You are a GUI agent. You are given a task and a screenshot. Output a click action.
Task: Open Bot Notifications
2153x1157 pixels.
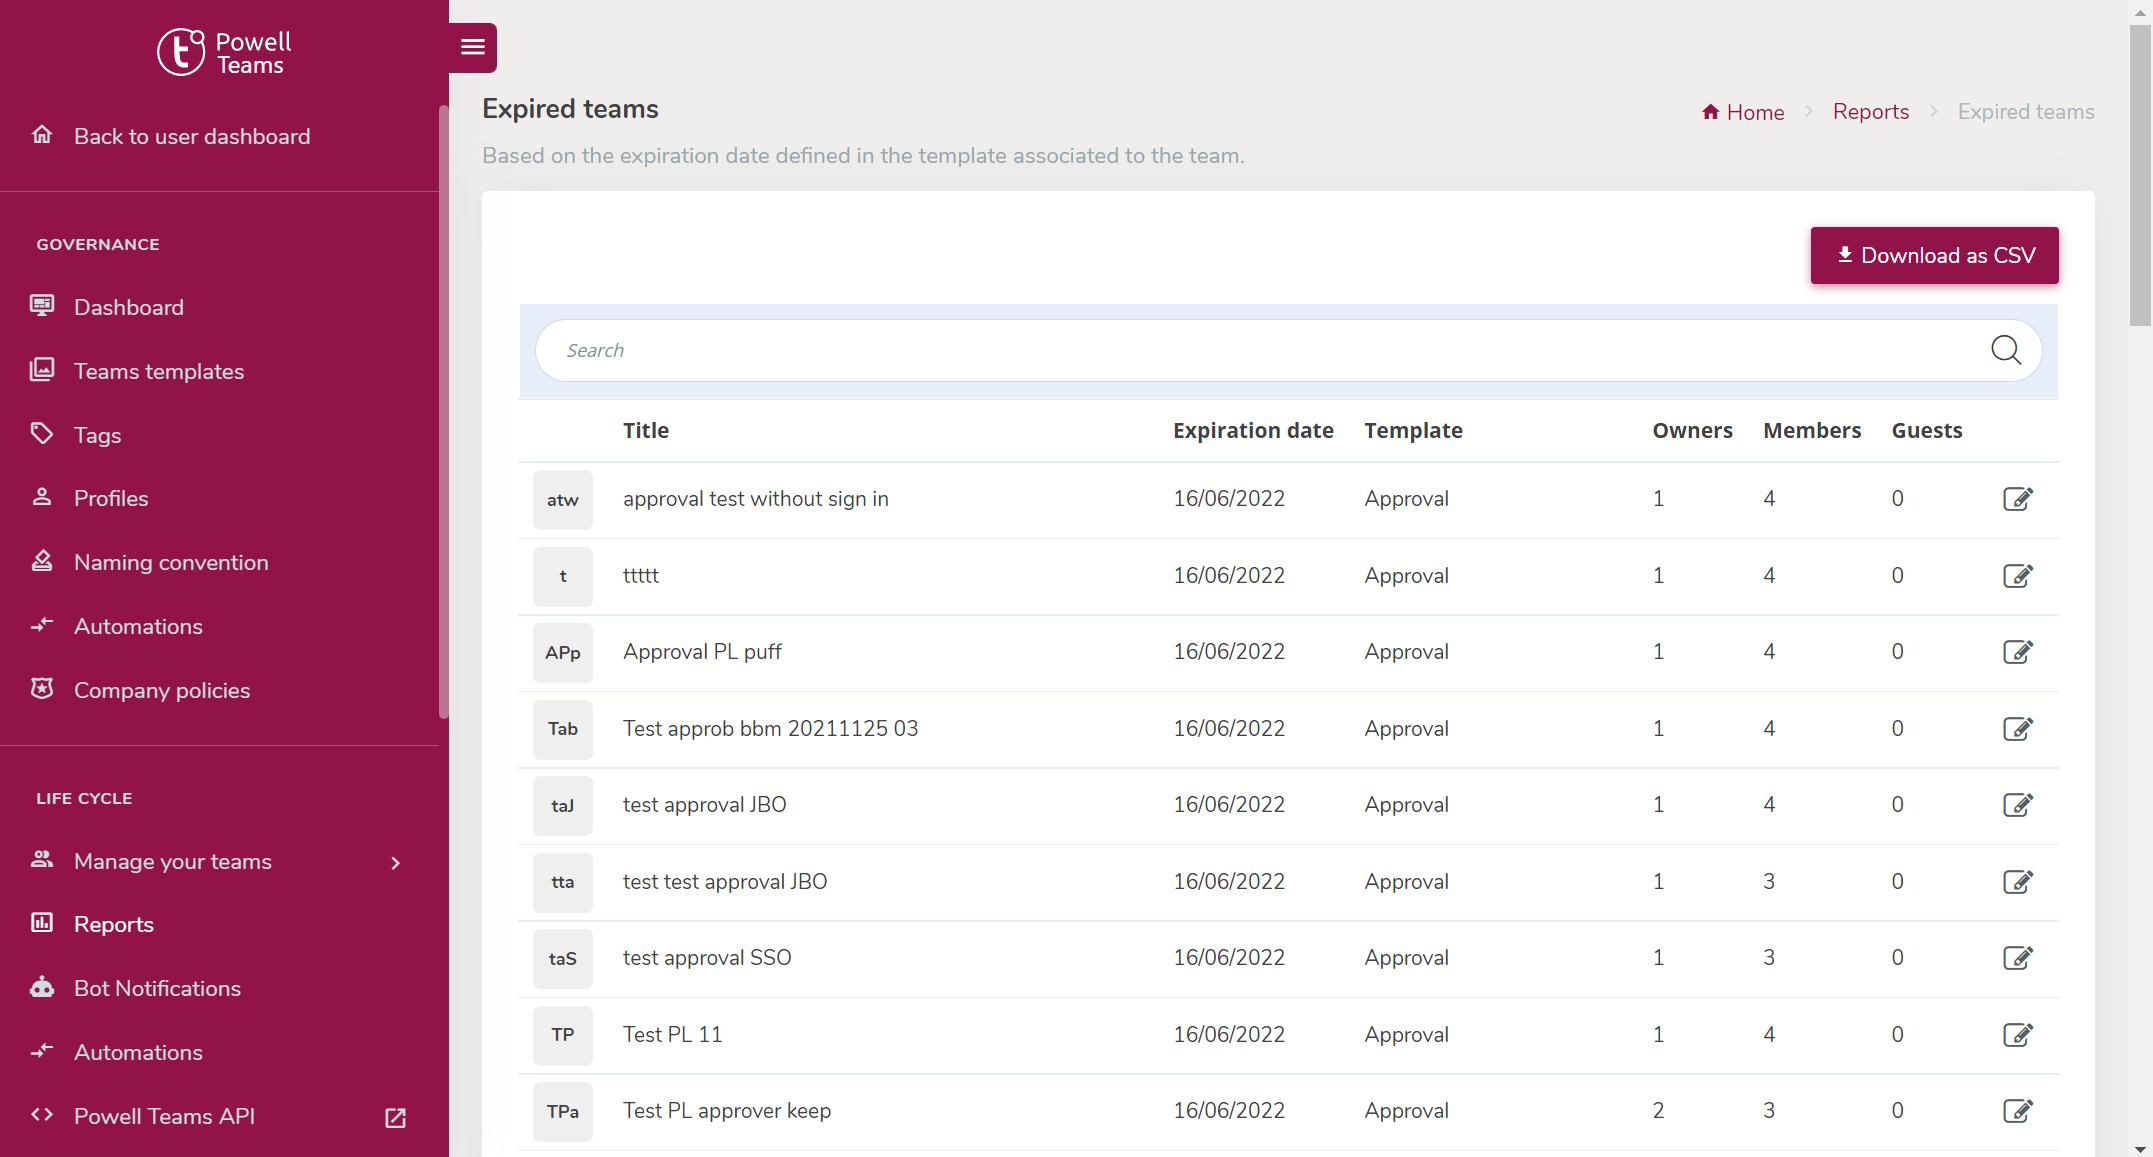[157, 988]
